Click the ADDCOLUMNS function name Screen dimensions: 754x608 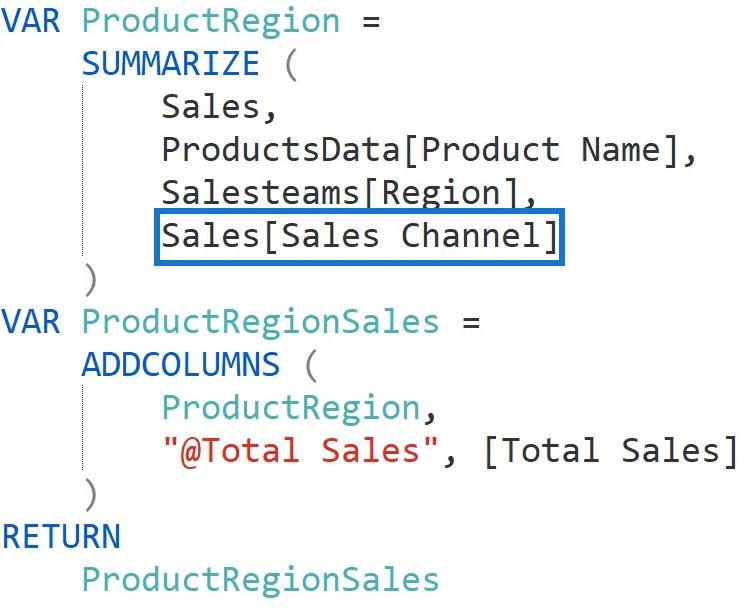[x=181, y=365]
